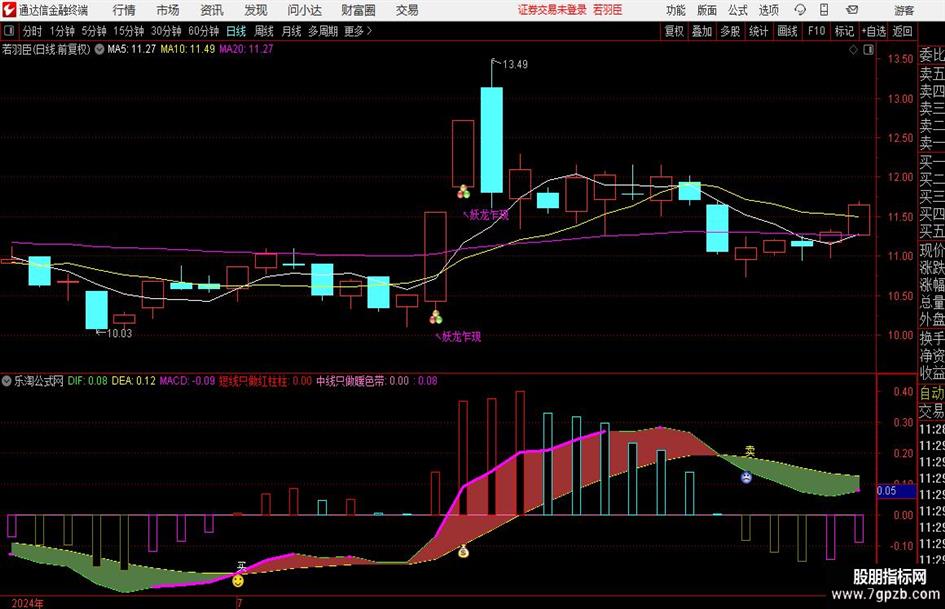This screenshot has width=945, height=609.
Task: Switch to 月线 monthly period tab
Action: coord(291,31)
